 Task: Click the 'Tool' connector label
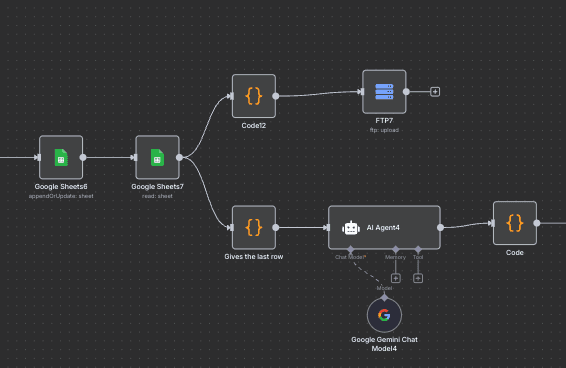point(418,257)
